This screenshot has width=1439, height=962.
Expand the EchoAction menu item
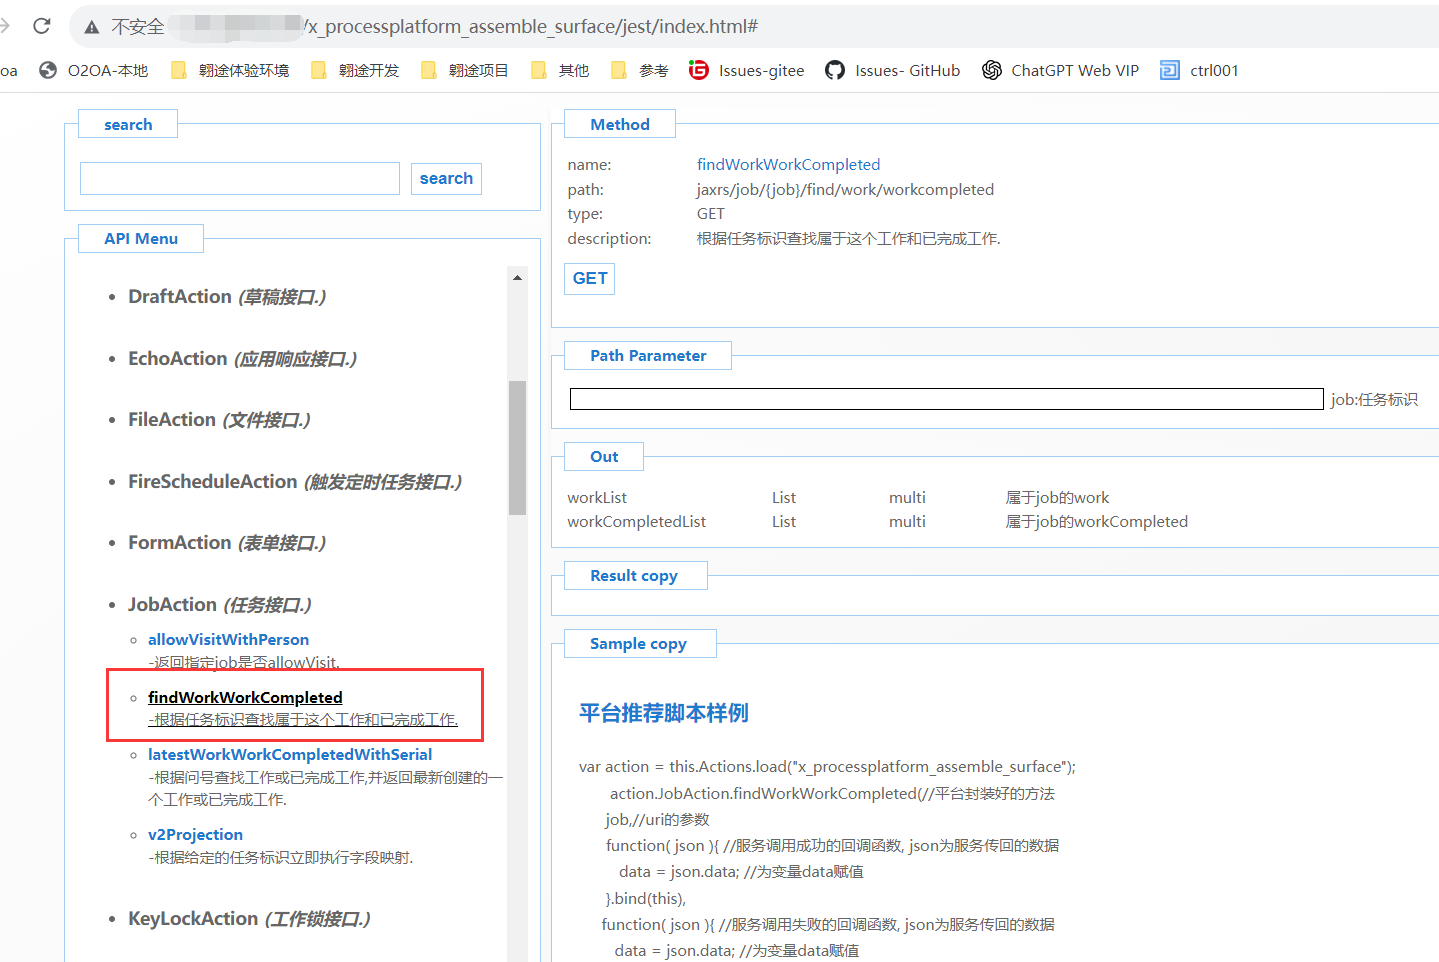pyautogui.click(x=242, y=359)
